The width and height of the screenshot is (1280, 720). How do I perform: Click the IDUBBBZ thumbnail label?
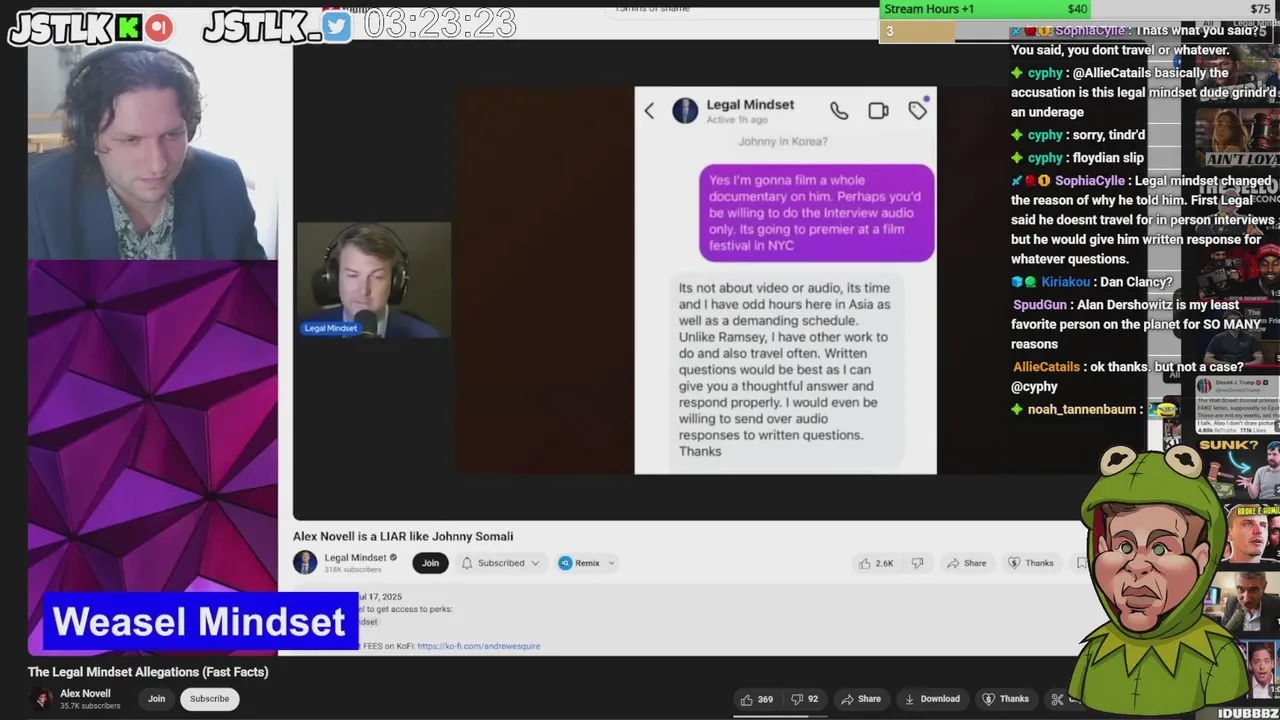click(1248, 713)
